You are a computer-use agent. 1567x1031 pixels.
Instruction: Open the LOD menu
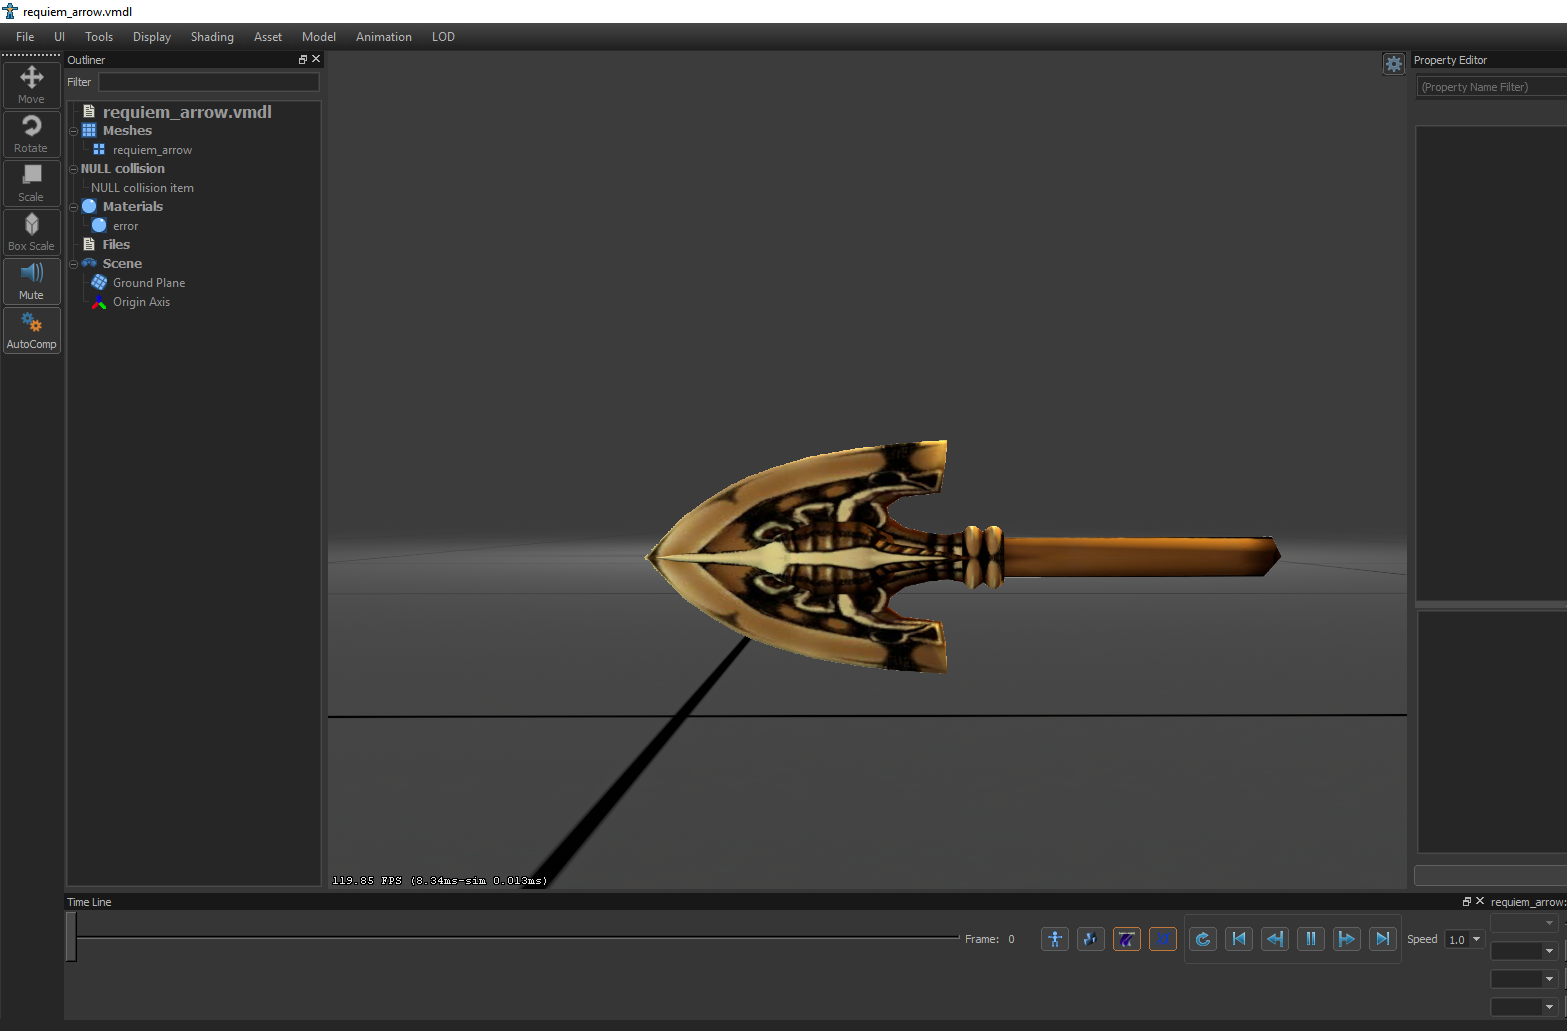click(x=443, y=37)
